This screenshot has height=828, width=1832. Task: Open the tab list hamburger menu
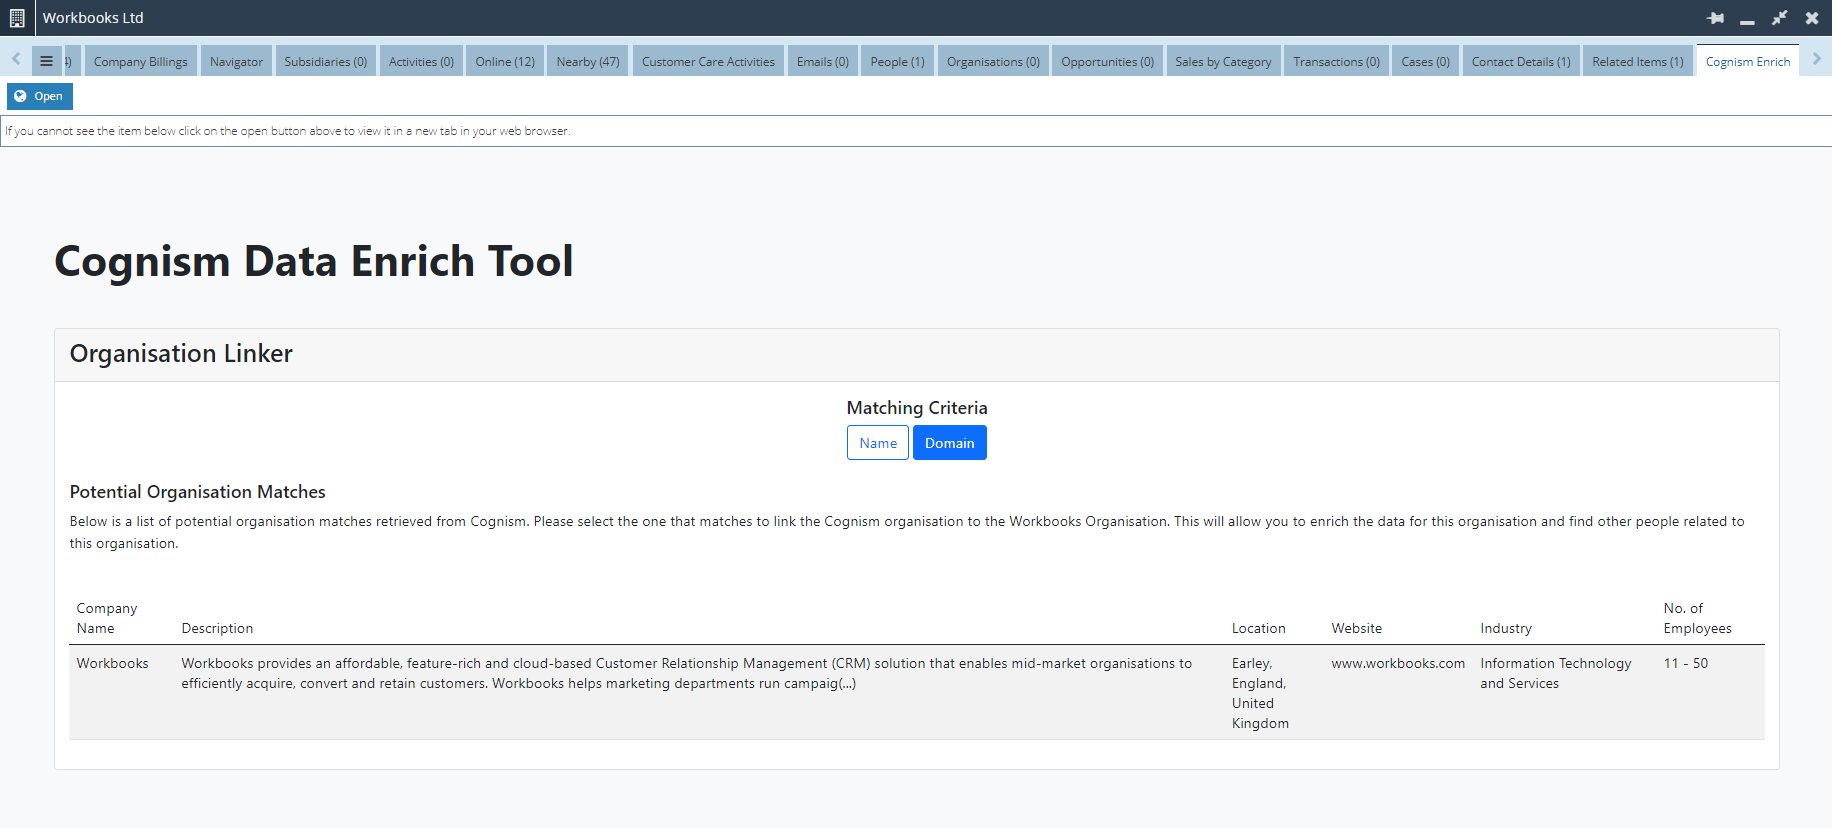[x=46, y=61]
